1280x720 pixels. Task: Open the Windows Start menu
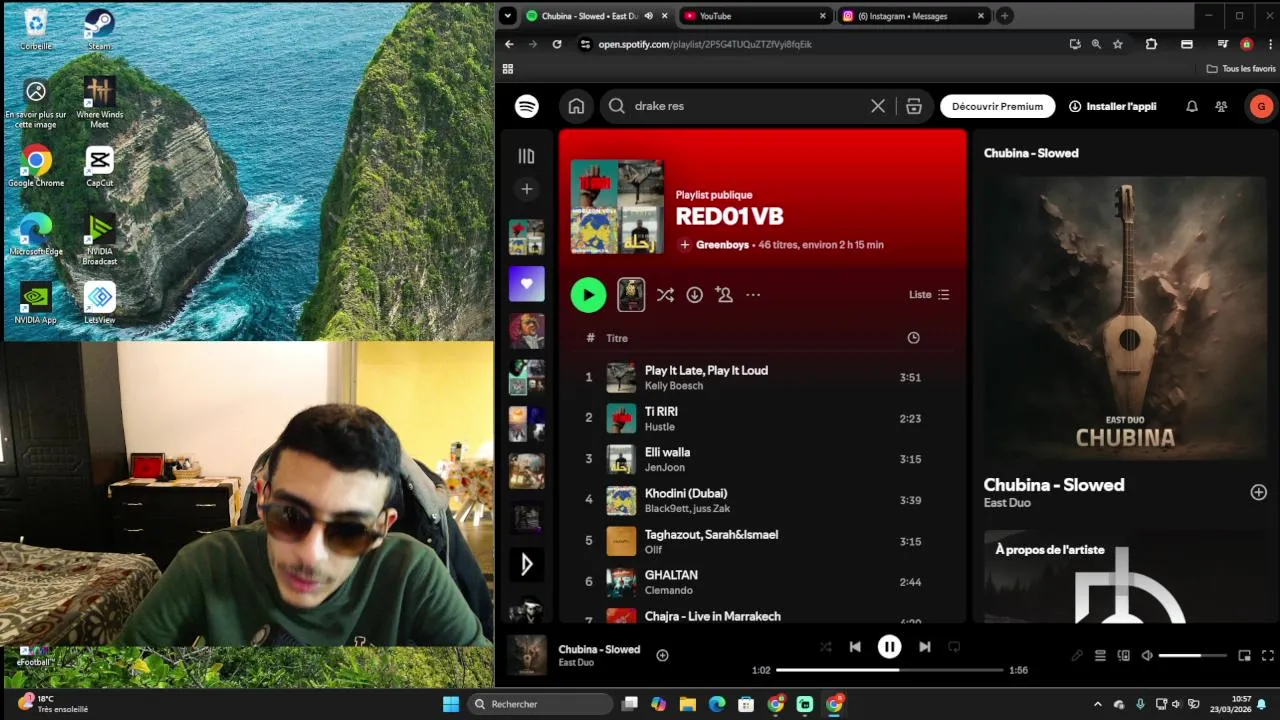(x=451, y=704)
